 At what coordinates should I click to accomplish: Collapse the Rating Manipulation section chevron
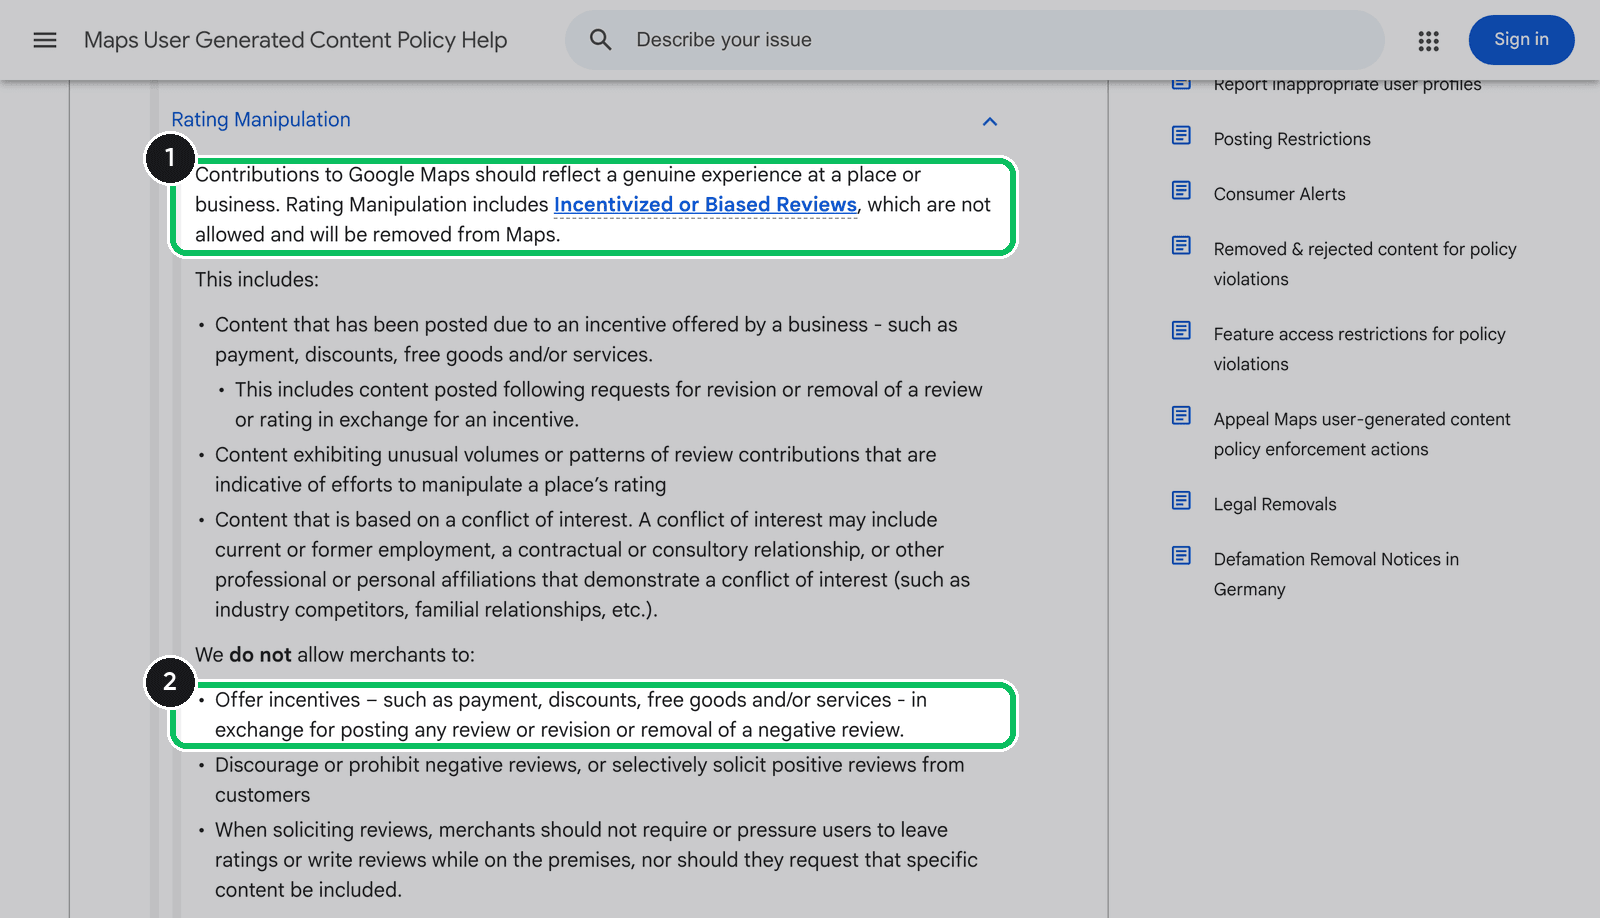(x=990, y=121)
